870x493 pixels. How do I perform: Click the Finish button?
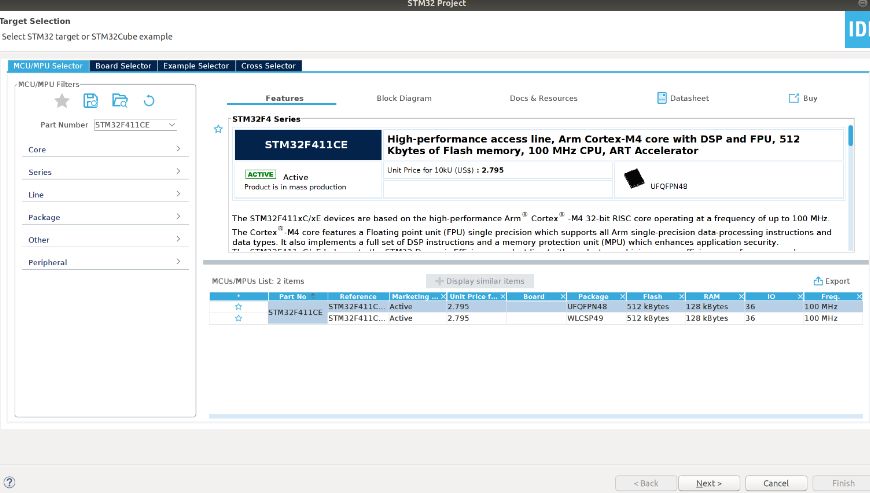tap(843, 483)
